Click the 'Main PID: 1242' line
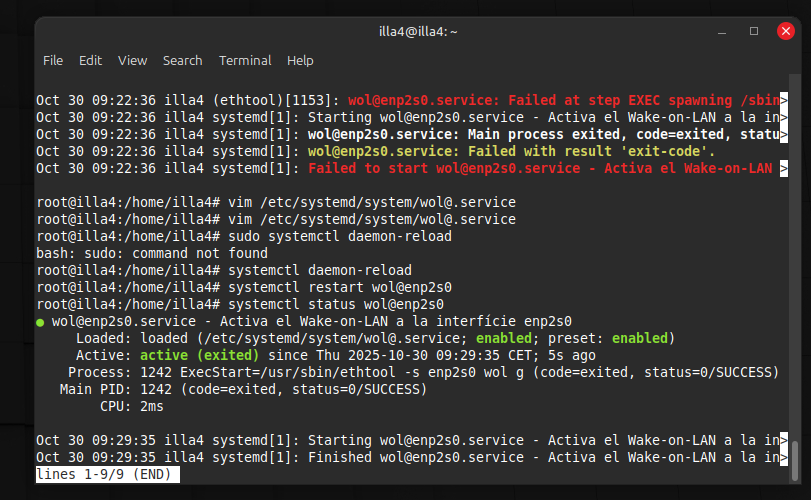This screenshot has width=811, height=500. pos(243,389)
